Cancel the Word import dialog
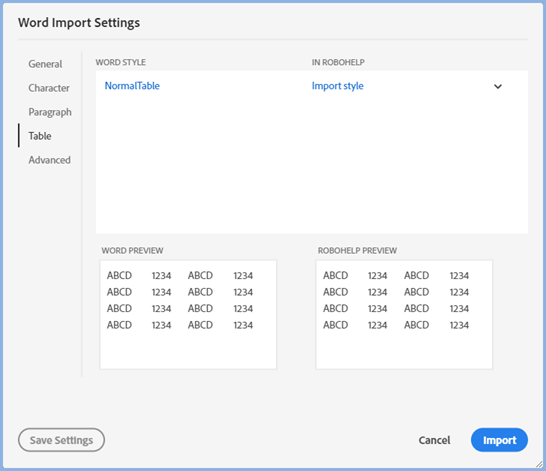546x471 pixels. click(434, 440)
